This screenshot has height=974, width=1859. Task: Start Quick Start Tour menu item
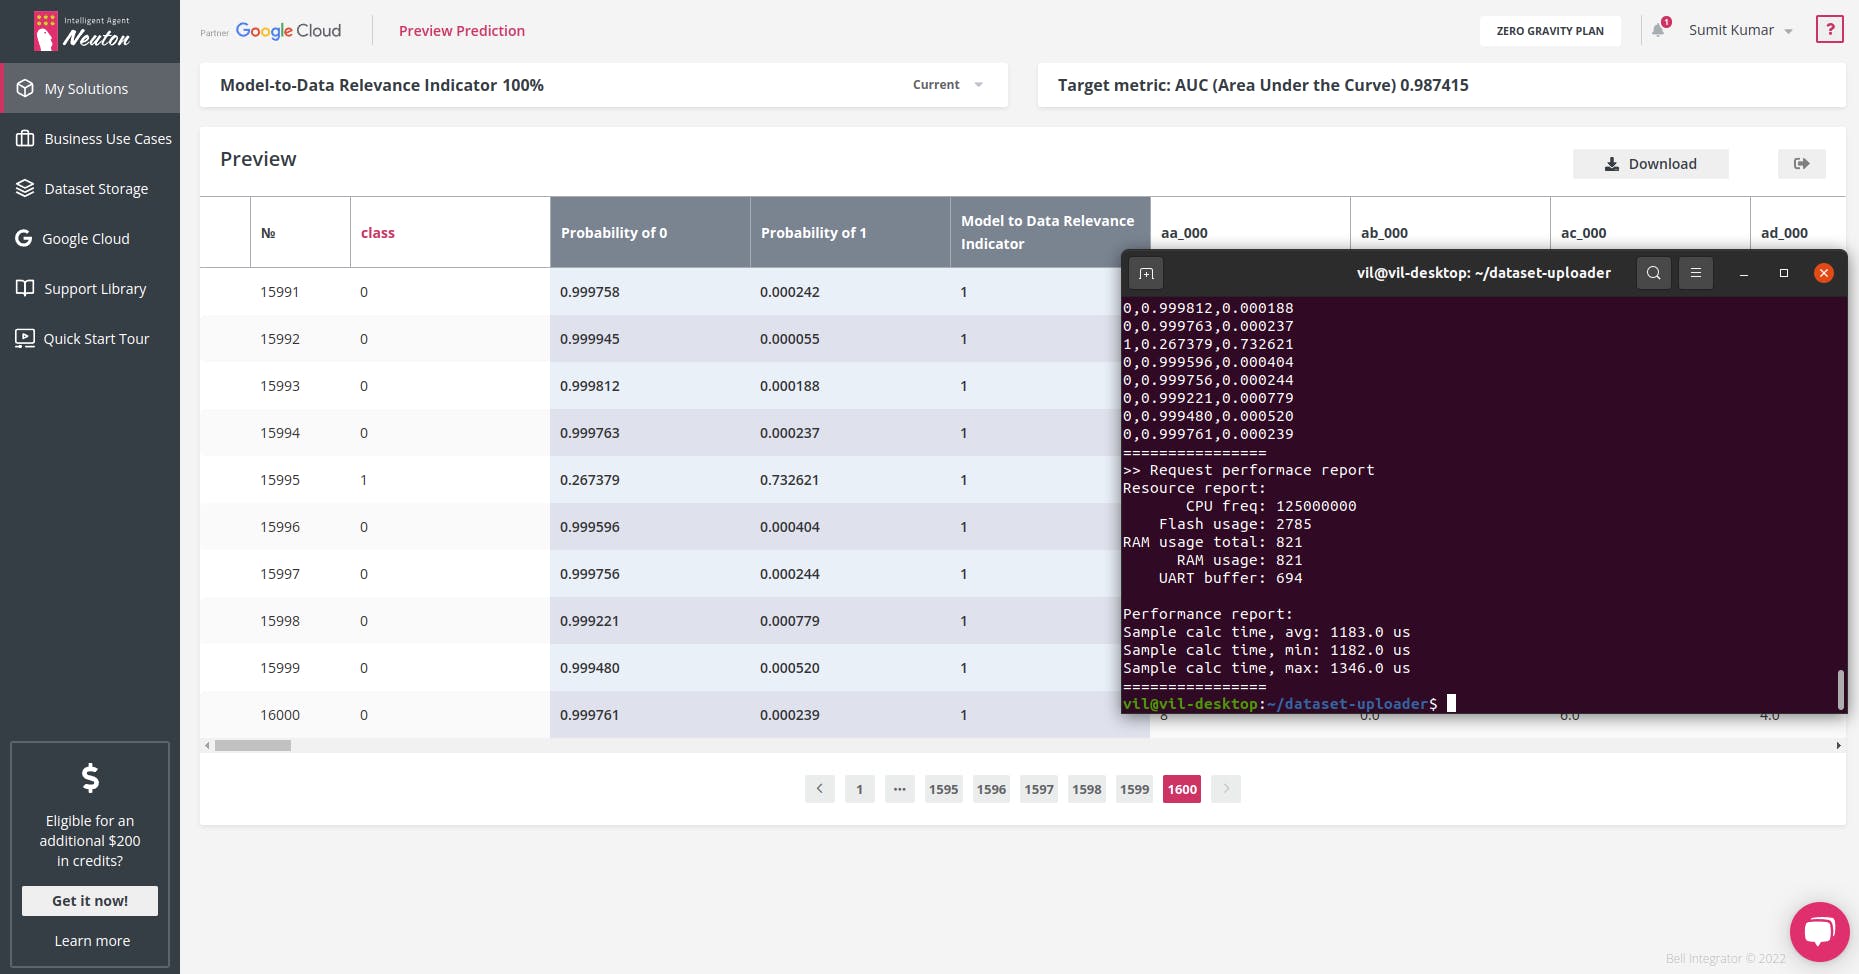pyautogui.click(x=90, y=338)
